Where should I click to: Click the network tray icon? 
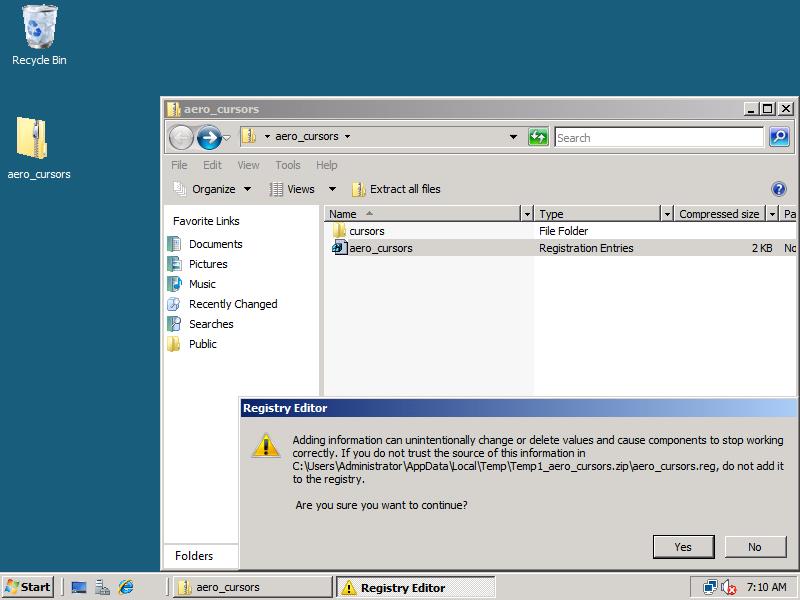[710, 587]
